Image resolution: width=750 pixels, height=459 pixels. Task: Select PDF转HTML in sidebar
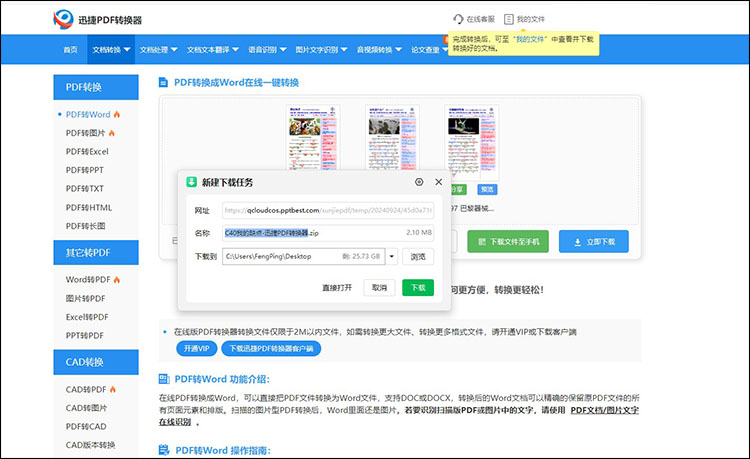pos(89,208)
